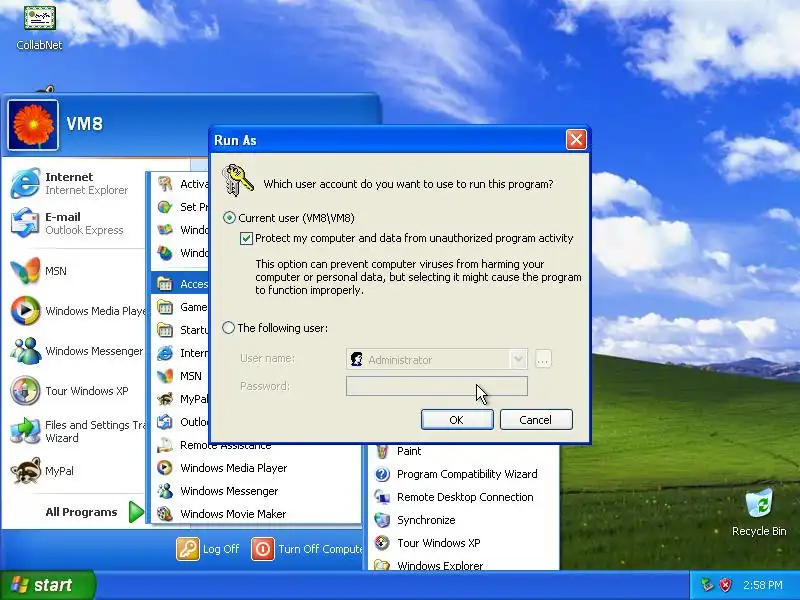Image resolution: width=800 pixels, height=600 pixels.
Task: Click the Start button on taskbar
Action: tap(47, 585)
